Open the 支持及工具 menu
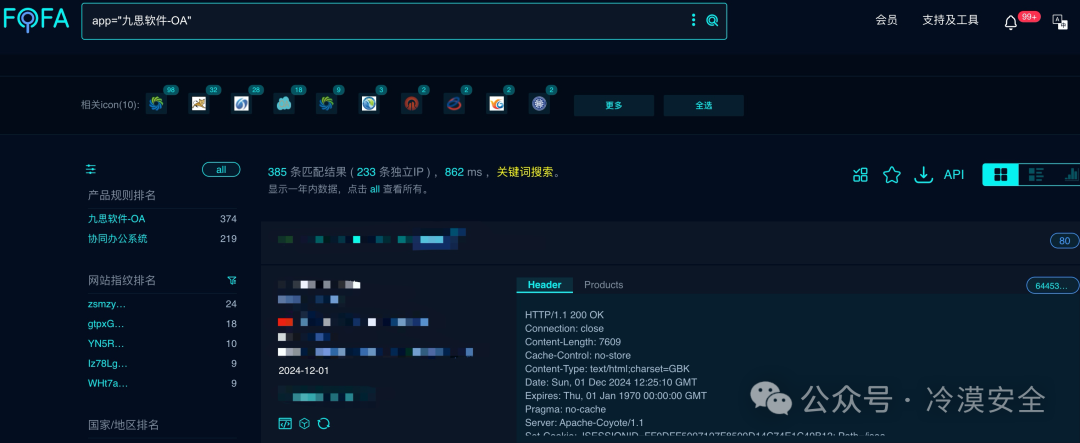This screenshot has width=1080, height=443. [x=951, y=20]
